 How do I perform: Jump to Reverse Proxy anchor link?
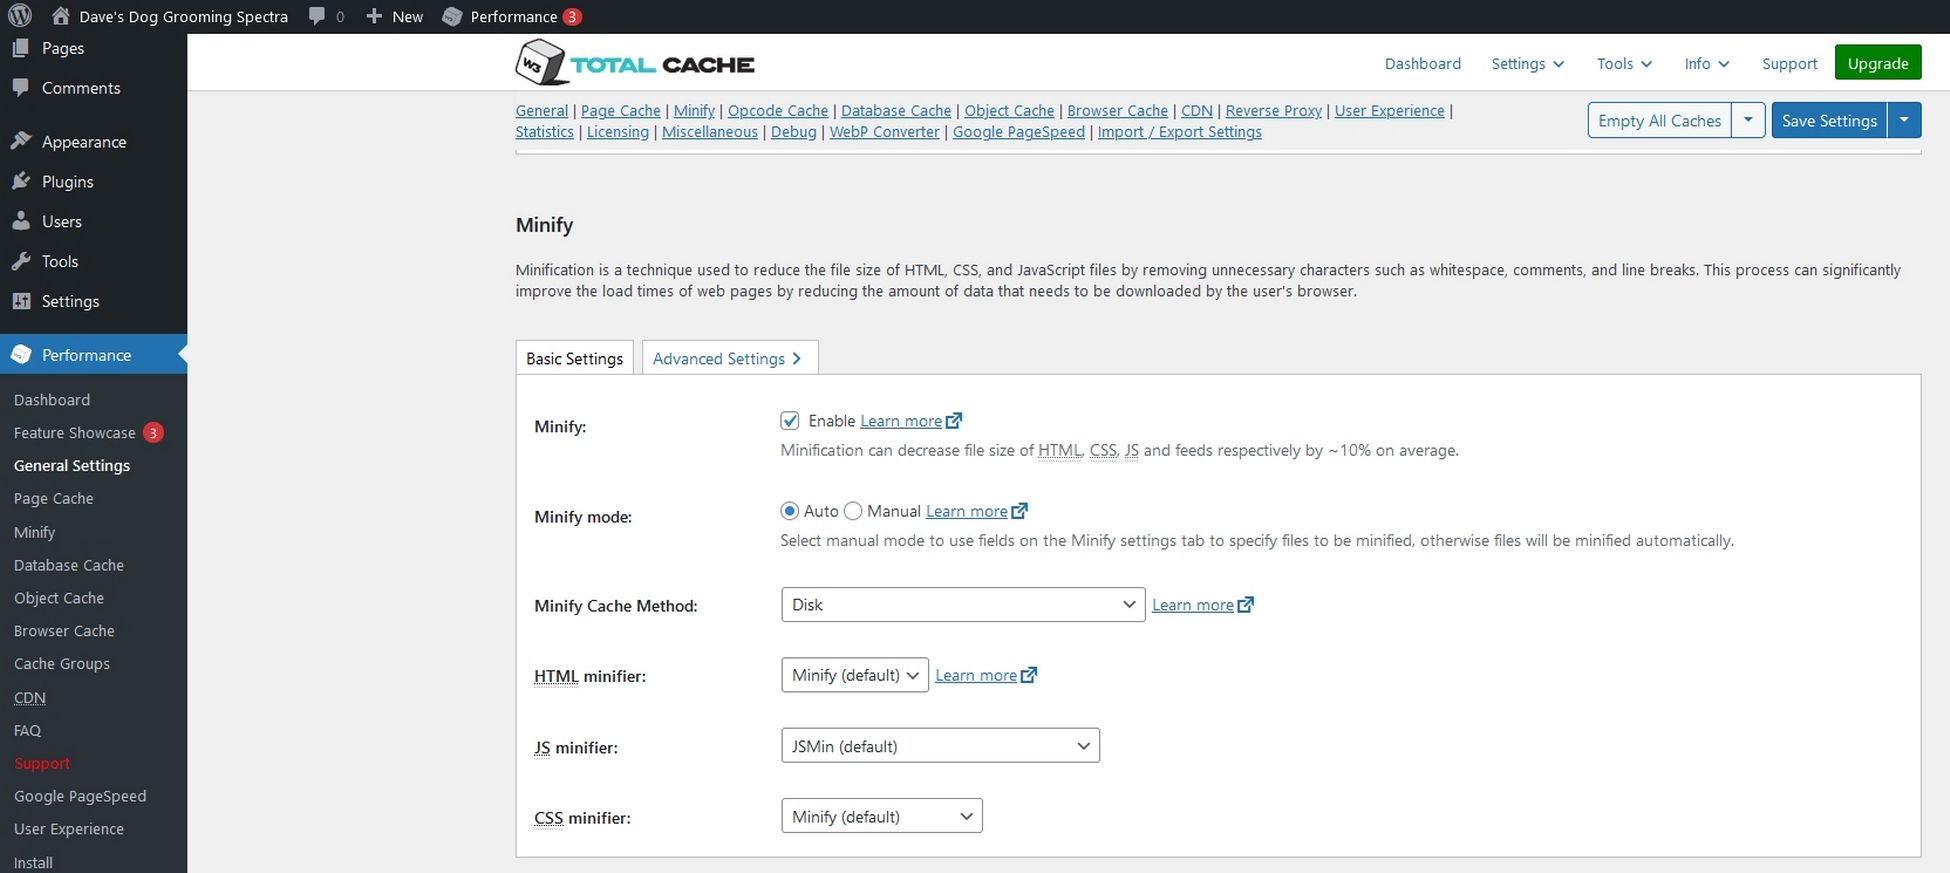tap(1273, 111)
